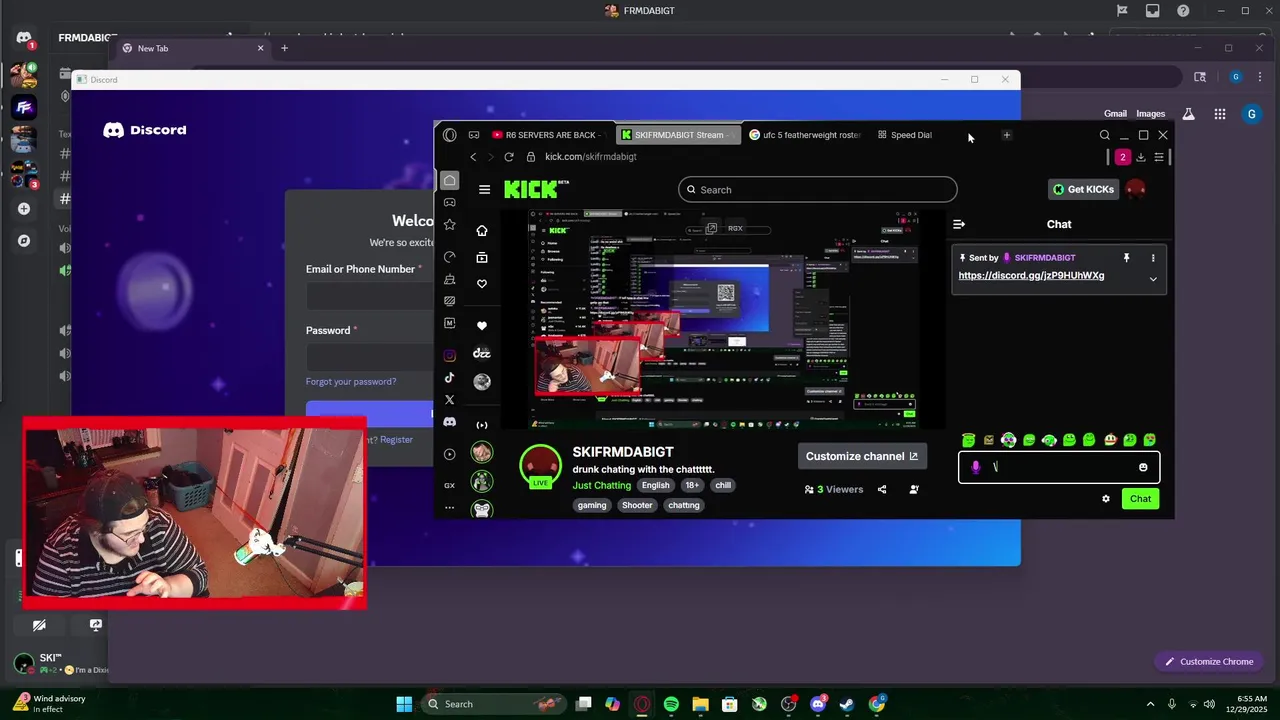
Task: Open the Kick hamburger menu
Action: (x=484, y=189)
